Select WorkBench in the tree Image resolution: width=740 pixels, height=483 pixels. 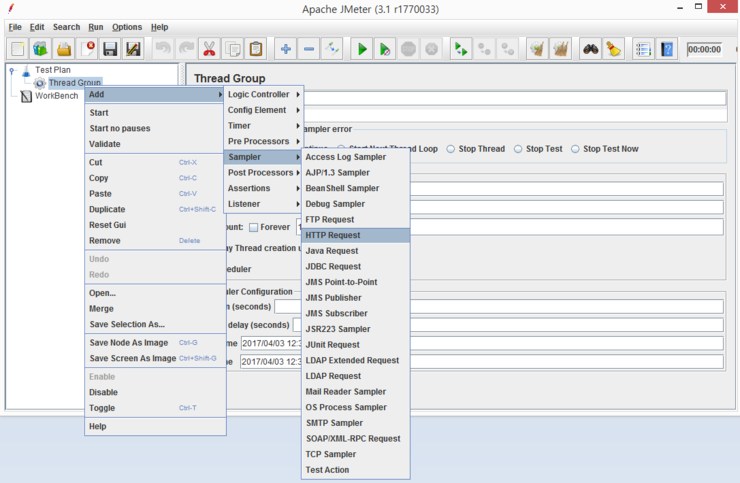click(x=56, y=96)
